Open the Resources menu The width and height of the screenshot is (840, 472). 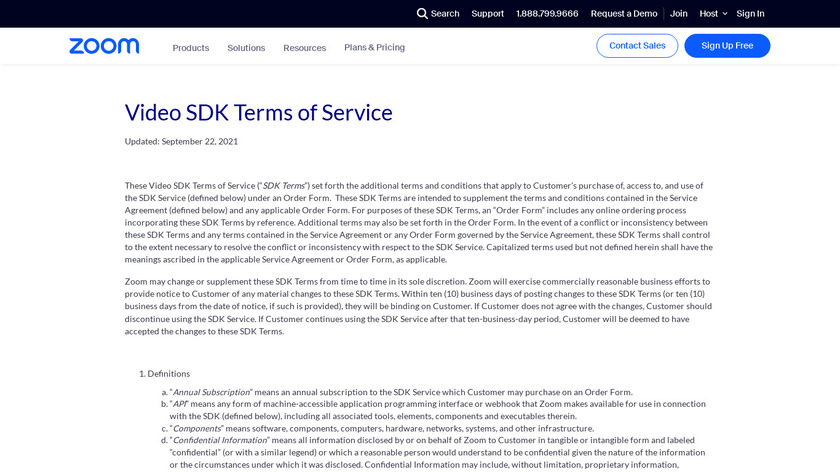[304, 48]
